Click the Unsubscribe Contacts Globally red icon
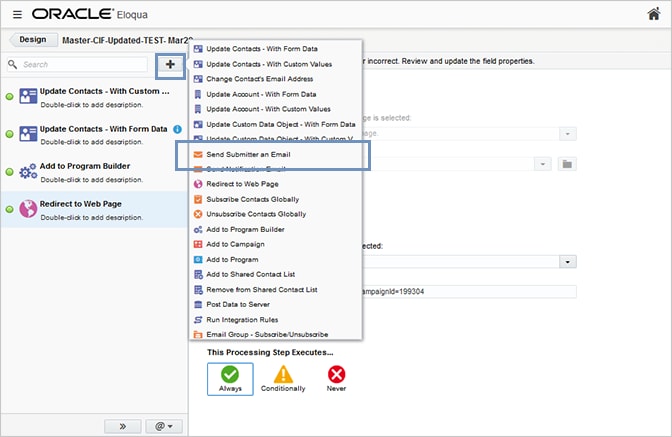672x437 pixels. [x=198, y=214]
